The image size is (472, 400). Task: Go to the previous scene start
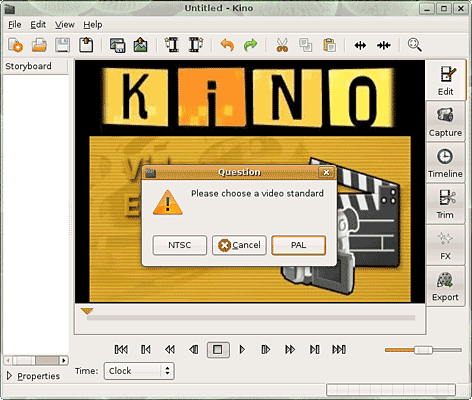(x=146, y=349)
